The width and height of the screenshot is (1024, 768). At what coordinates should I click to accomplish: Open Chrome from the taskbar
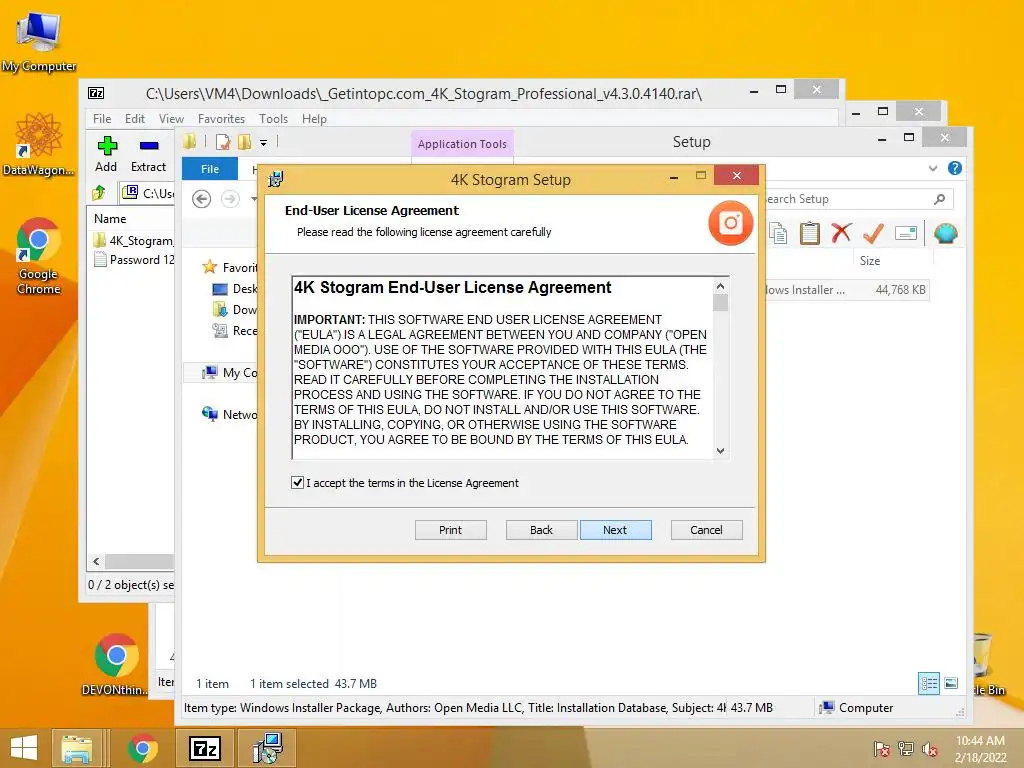(x=143, y=748)
